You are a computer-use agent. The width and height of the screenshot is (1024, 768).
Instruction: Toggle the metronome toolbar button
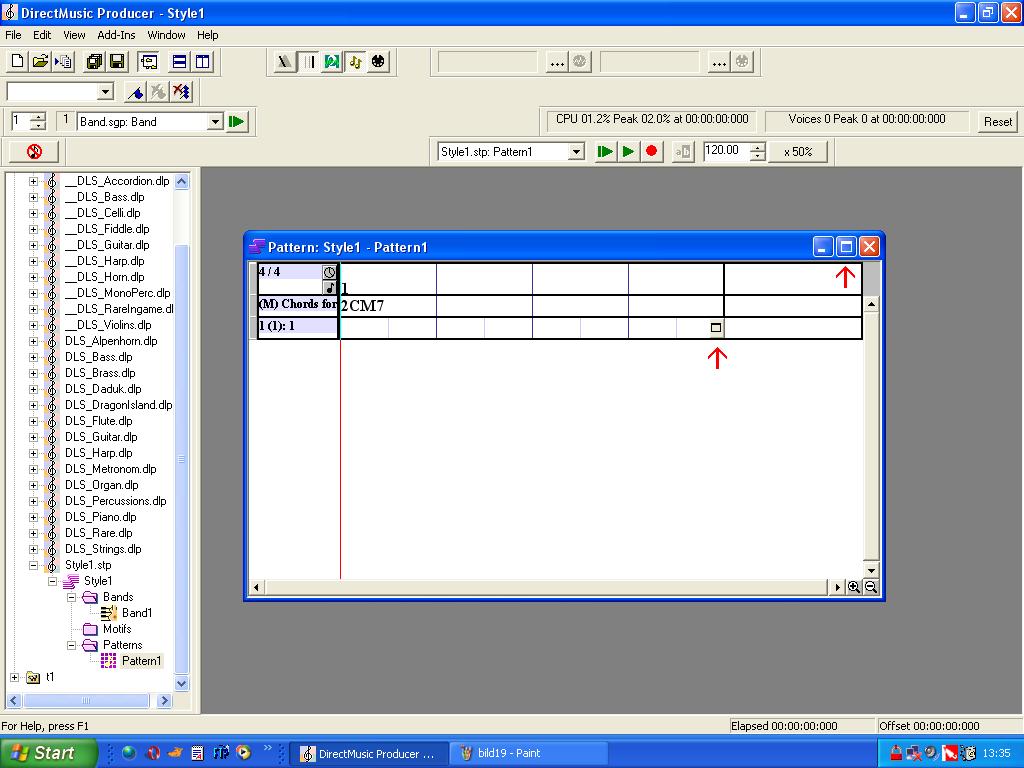coord(286,62)
